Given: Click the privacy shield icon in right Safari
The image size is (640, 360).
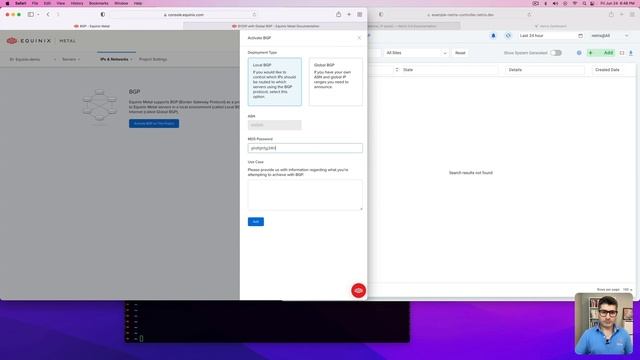Looking at the screenshot, I should (x=381, y=14).
